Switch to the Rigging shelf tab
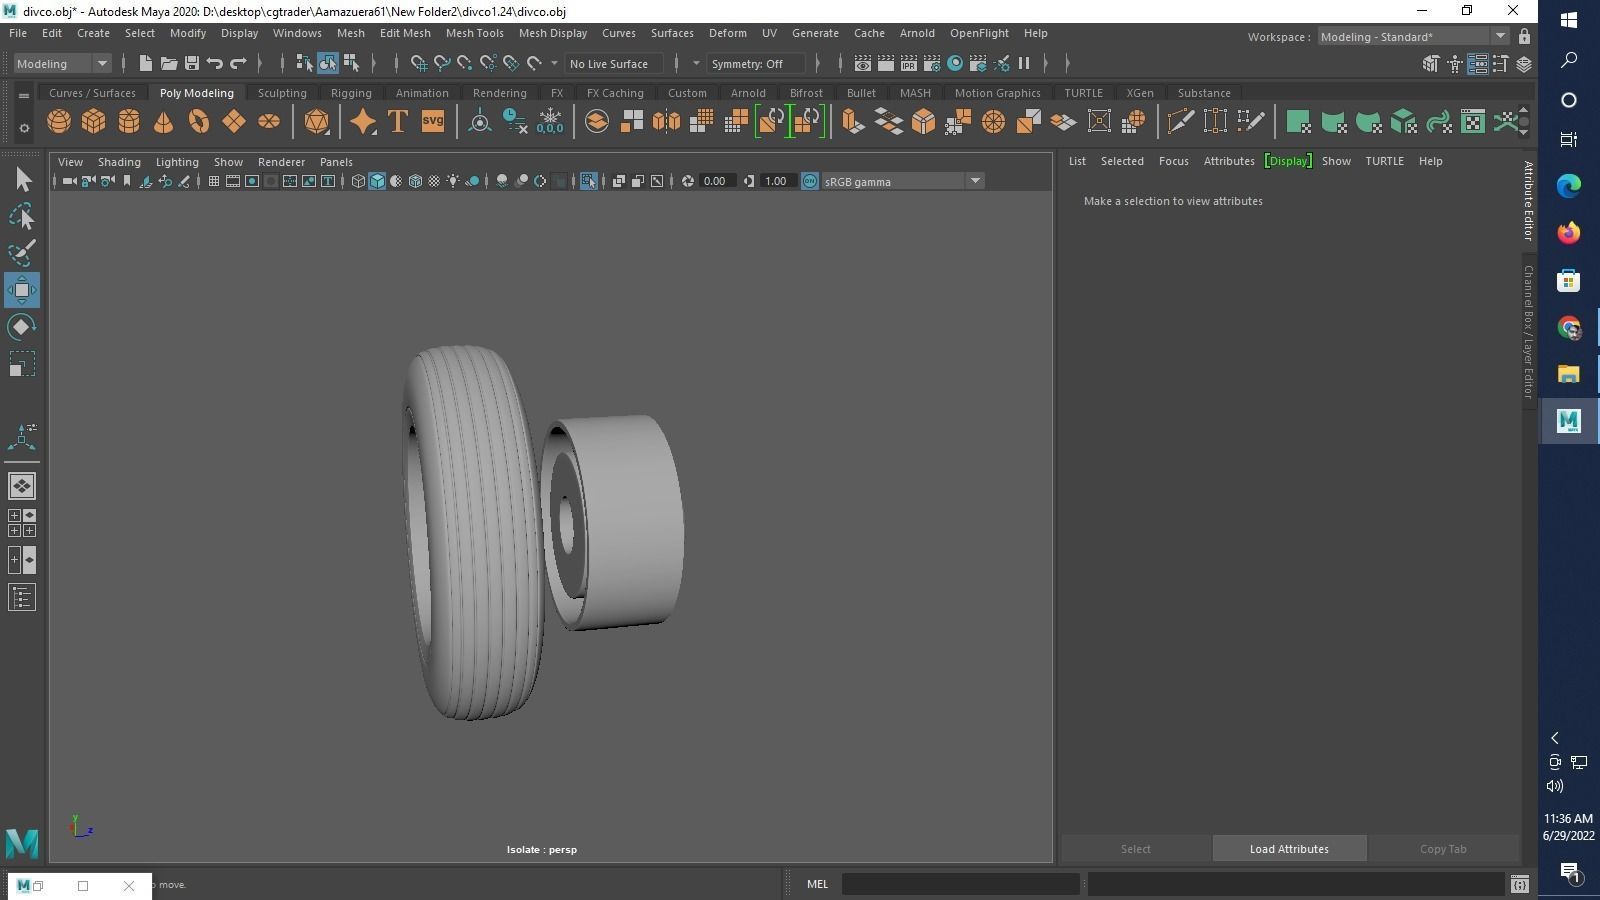Viewport: 1600px width, 900px height. (x=351, y=93)
